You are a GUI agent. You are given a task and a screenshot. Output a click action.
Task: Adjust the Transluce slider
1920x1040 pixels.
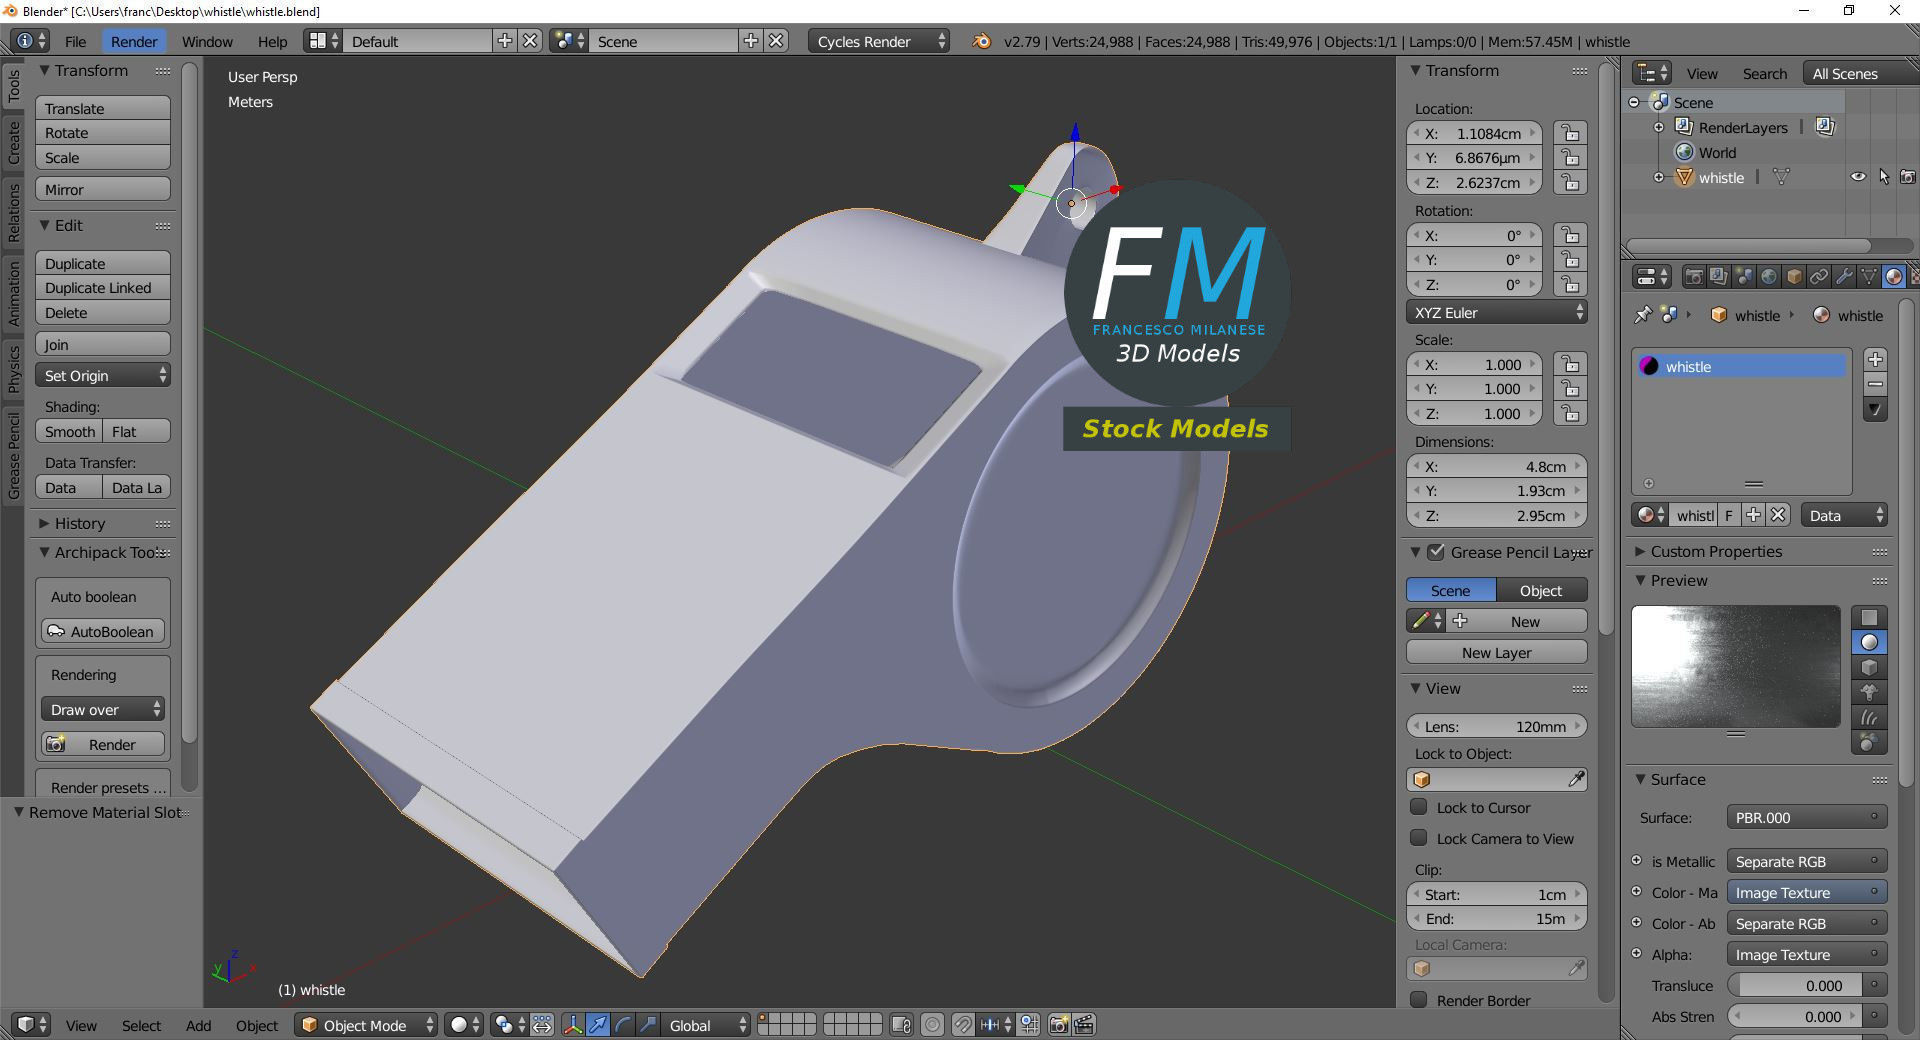point(1794,985)
